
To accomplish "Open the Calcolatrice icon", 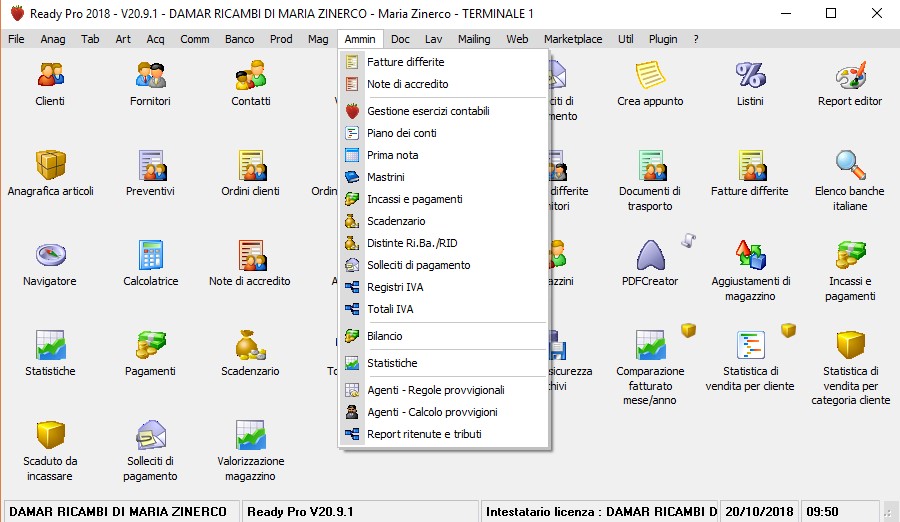I will (x=150, y=255).
